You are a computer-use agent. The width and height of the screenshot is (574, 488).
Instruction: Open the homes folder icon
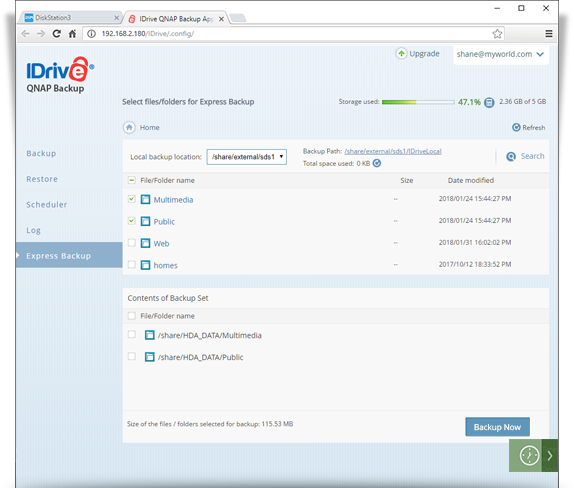tap(145, 265)
